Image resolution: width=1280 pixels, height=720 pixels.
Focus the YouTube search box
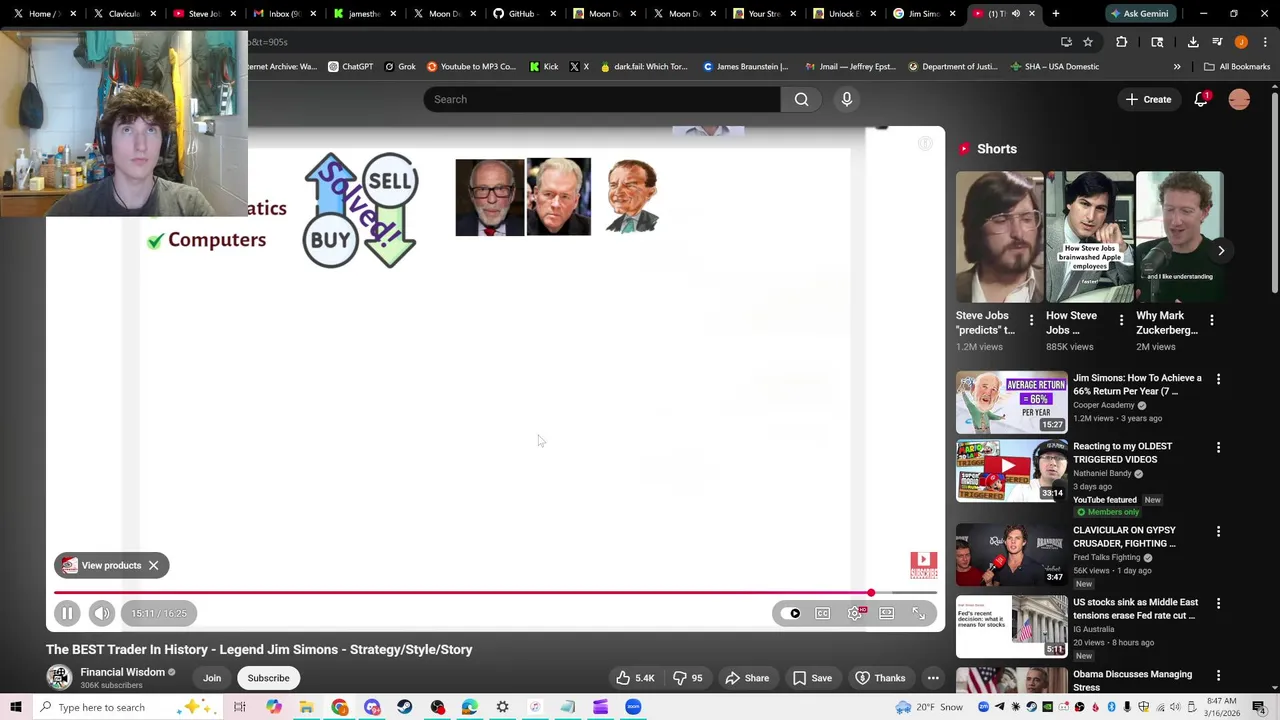(x=602, y=99)
